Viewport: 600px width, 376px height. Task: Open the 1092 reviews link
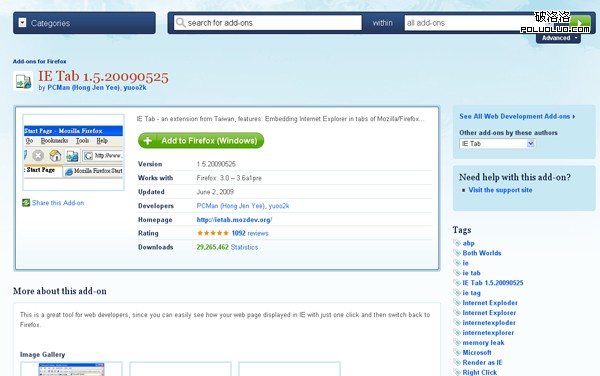250,233
